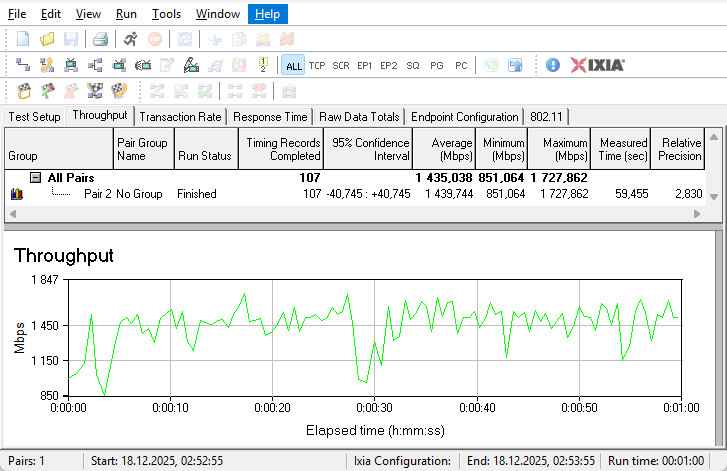Open the Run menu
This screenshot has height=471, width=727.
[x=126, y=14]
